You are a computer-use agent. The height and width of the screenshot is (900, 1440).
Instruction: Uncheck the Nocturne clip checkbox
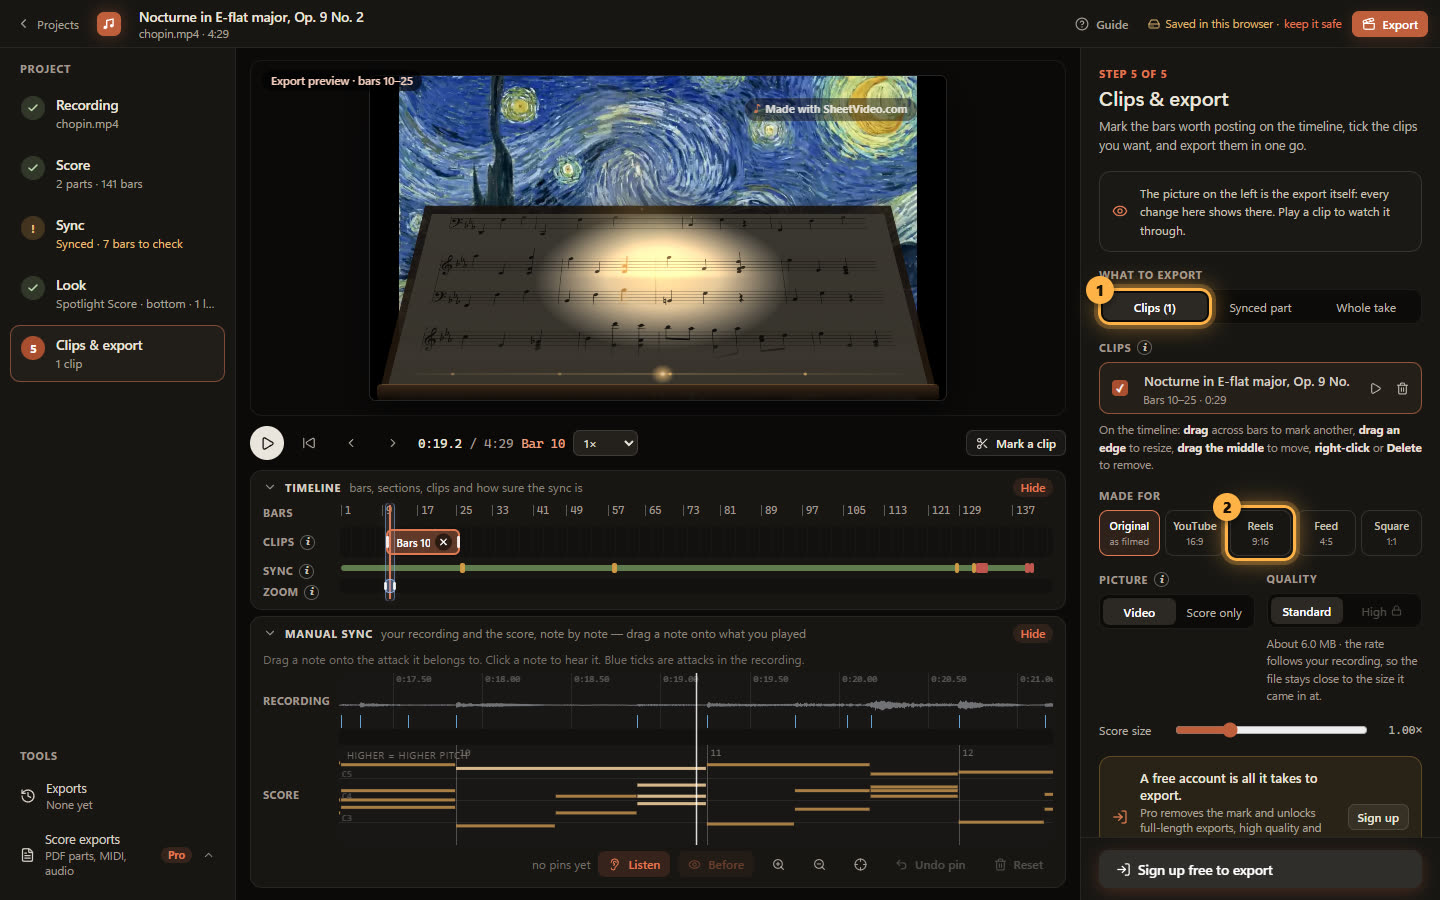pos(1120,388)
